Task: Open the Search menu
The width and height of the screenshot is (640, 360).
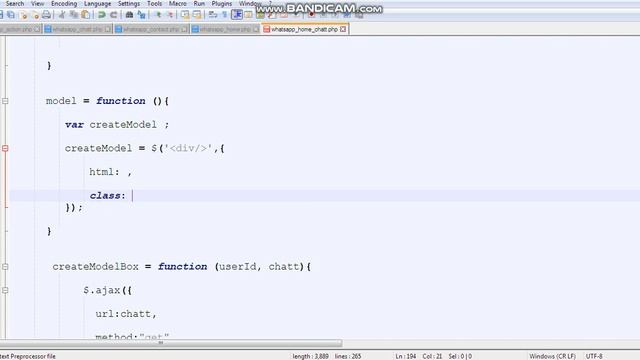Action: click(x=15, y=4)
